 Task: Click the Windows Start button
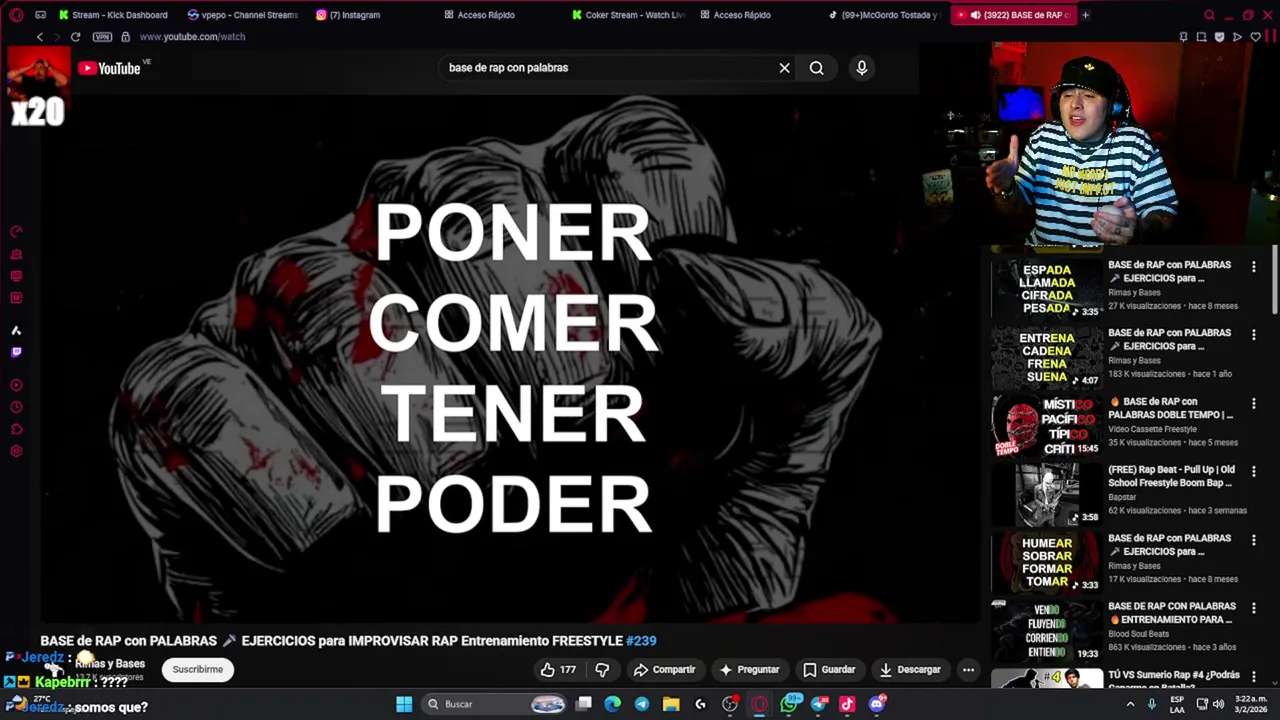(404, 704)
